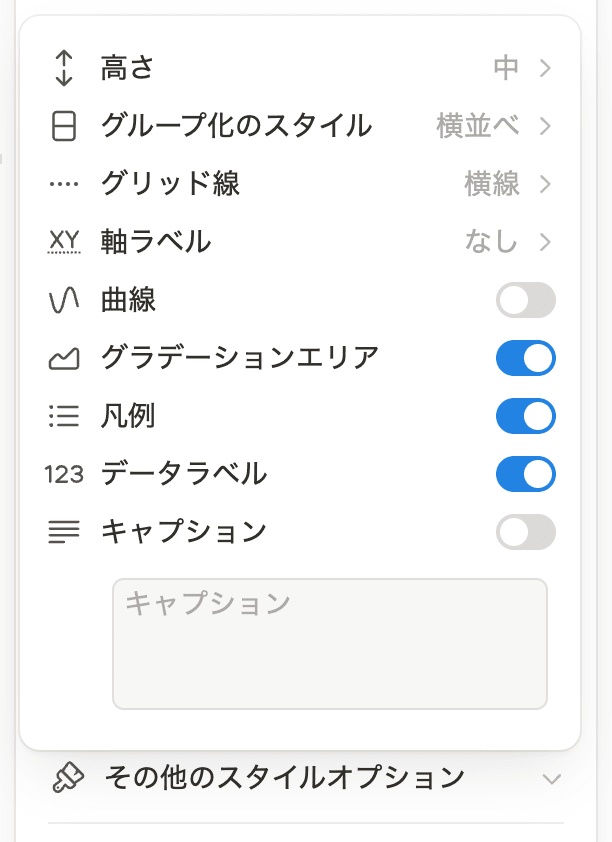Viewport: 612px width, 842px height.
Task: Enable the キャプション toggle
Action: (x=526, y=532)
